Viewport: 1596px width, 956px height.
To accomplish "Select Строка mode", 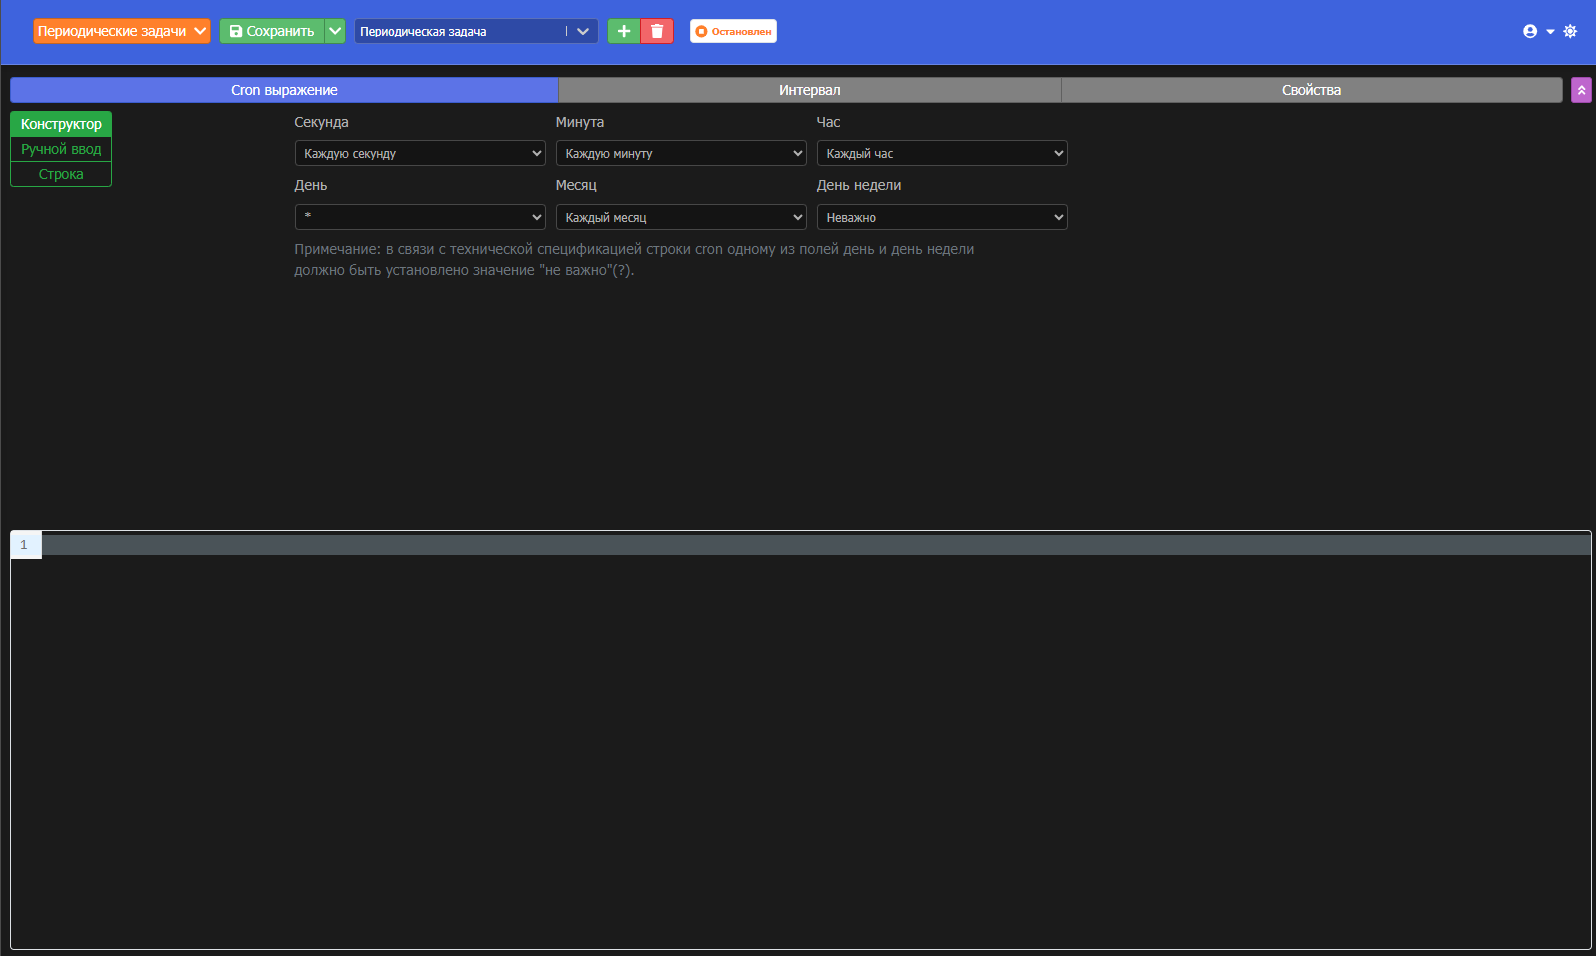I will (61, 174).
